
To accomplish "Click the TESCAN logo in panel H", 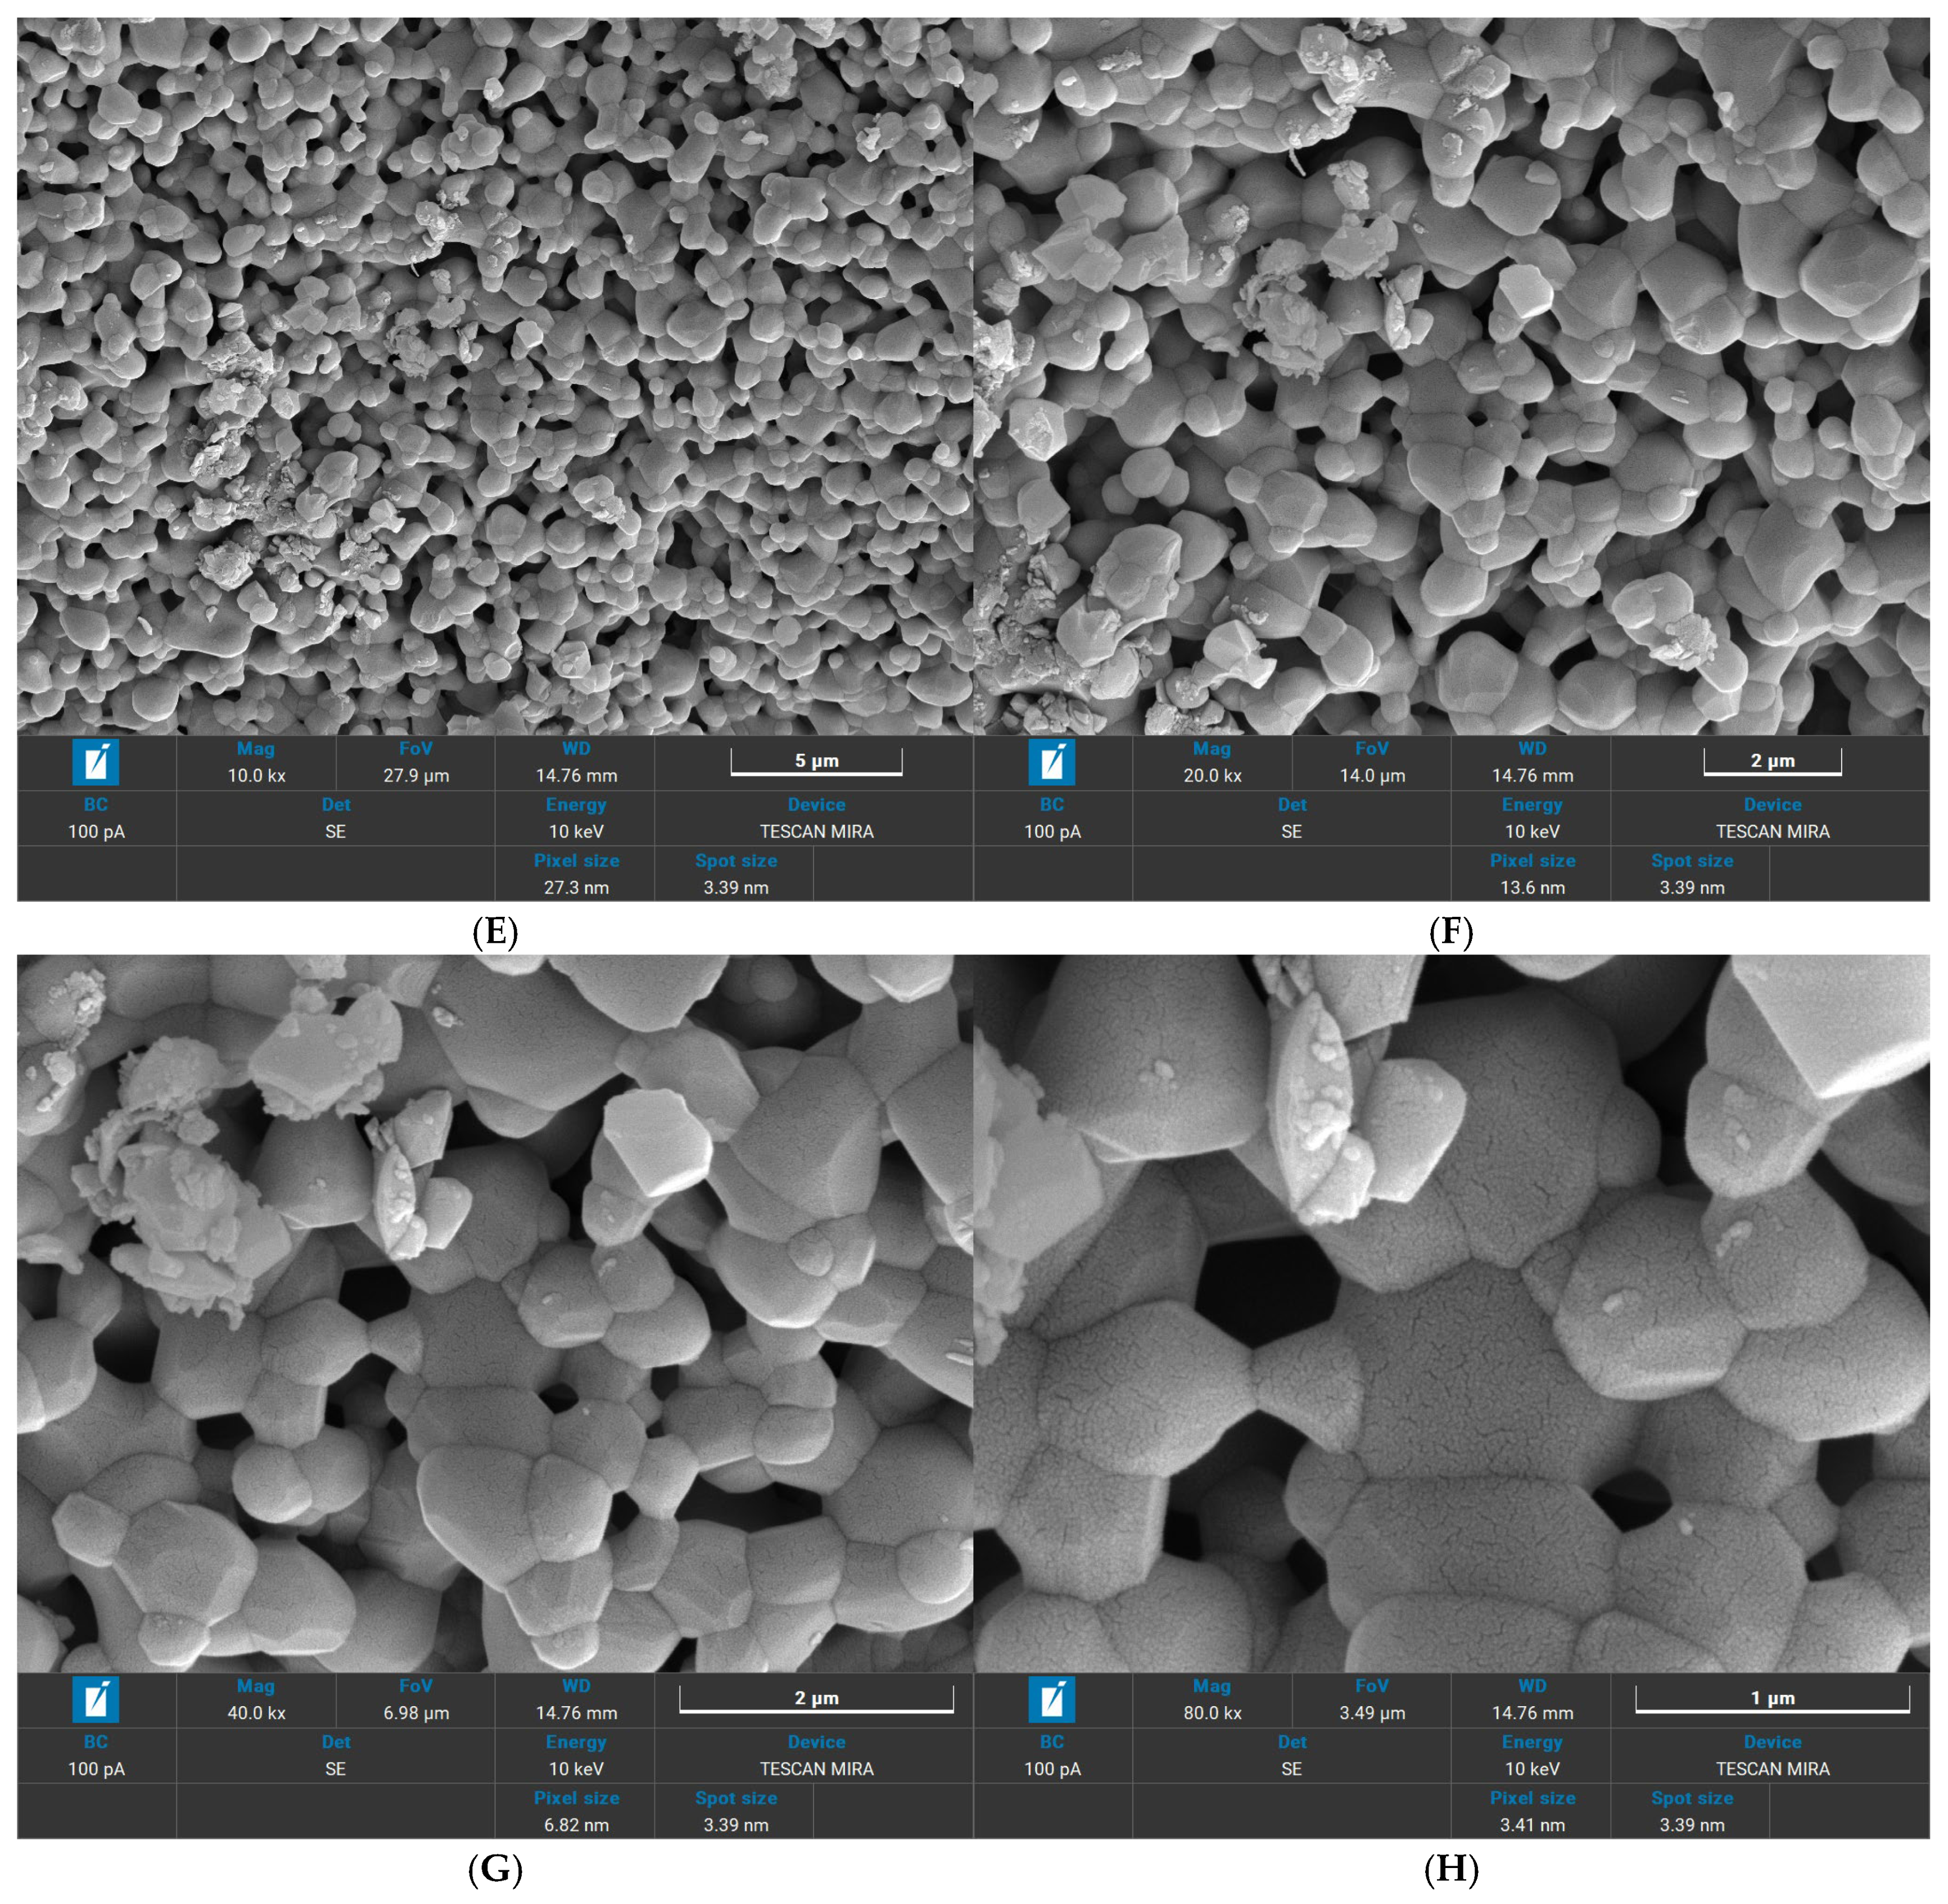I will click(1052, 1699).
